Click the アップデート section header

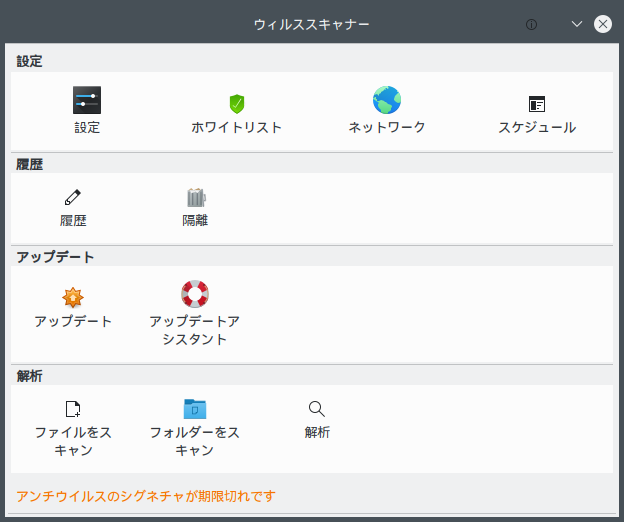(55, 257)
